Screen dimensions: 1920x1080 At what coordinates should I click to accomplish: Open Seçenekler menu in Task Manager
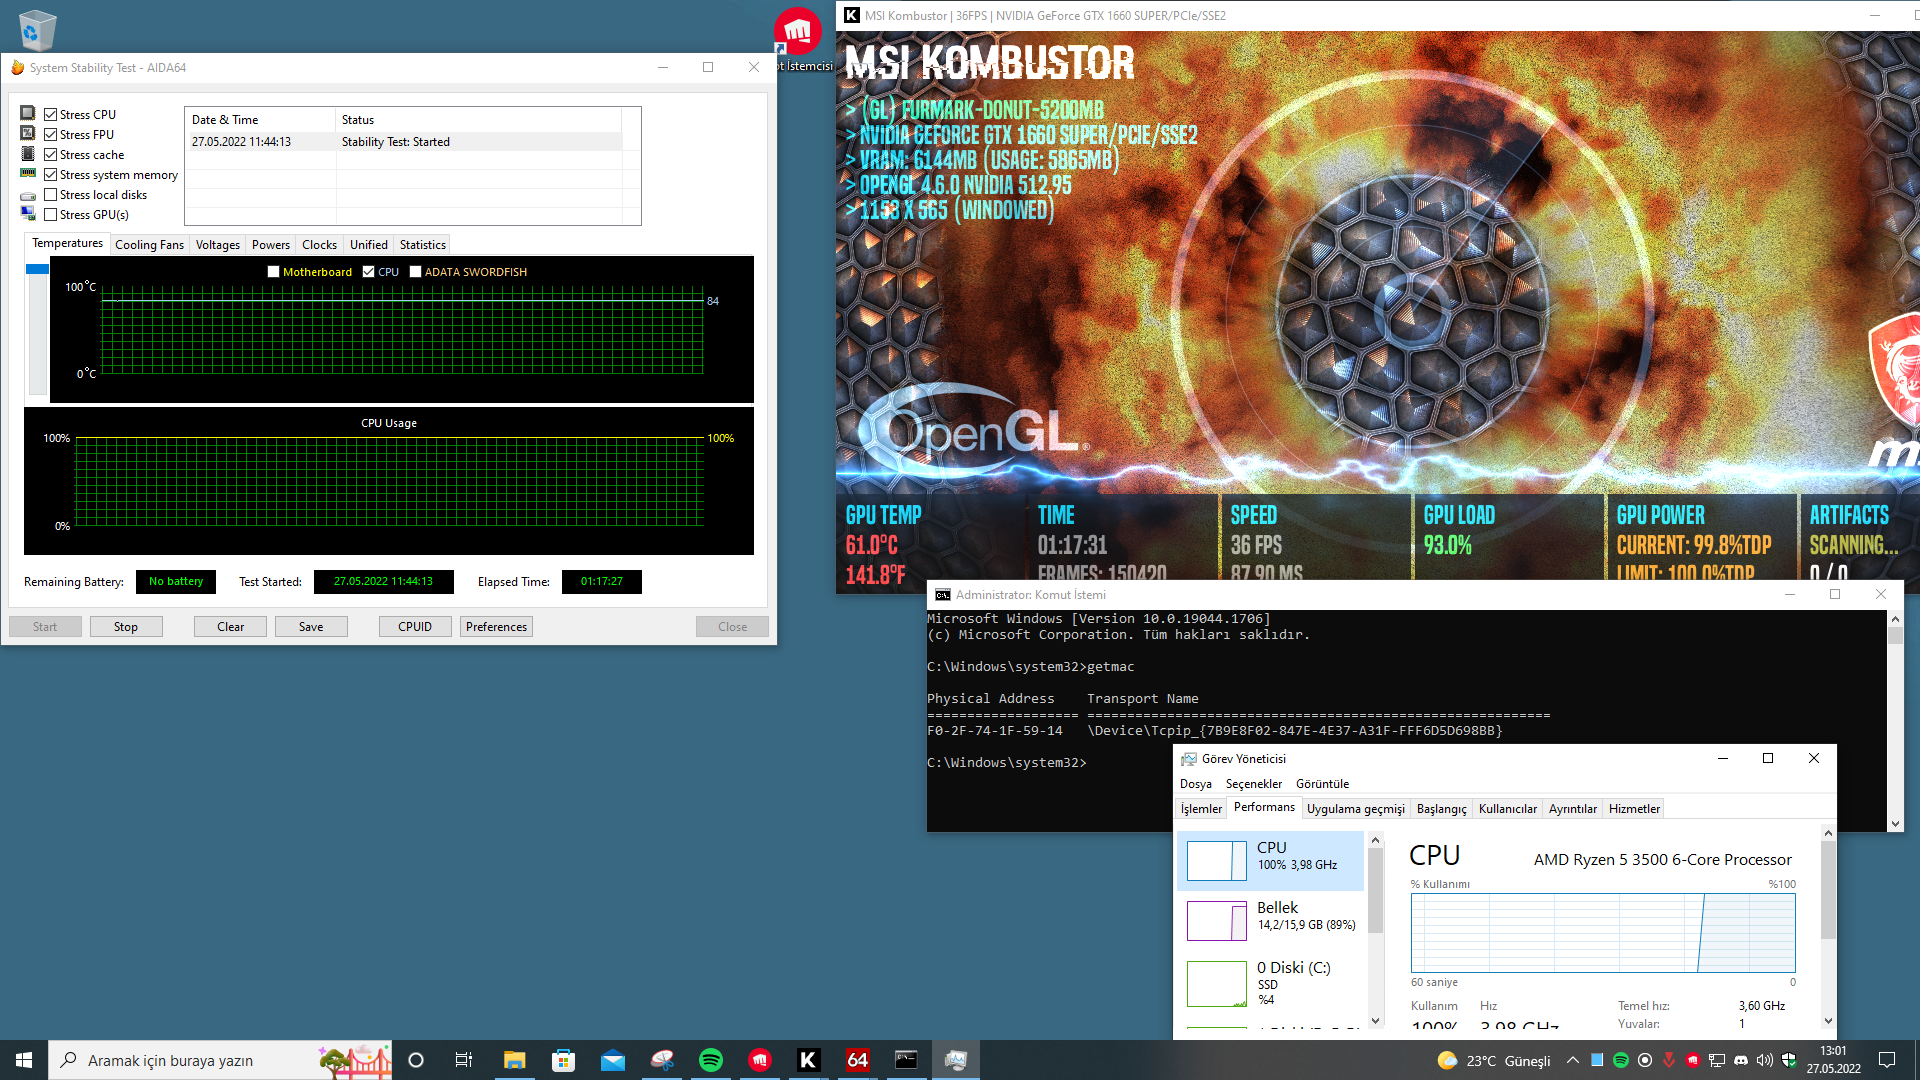click(1253, 784)
